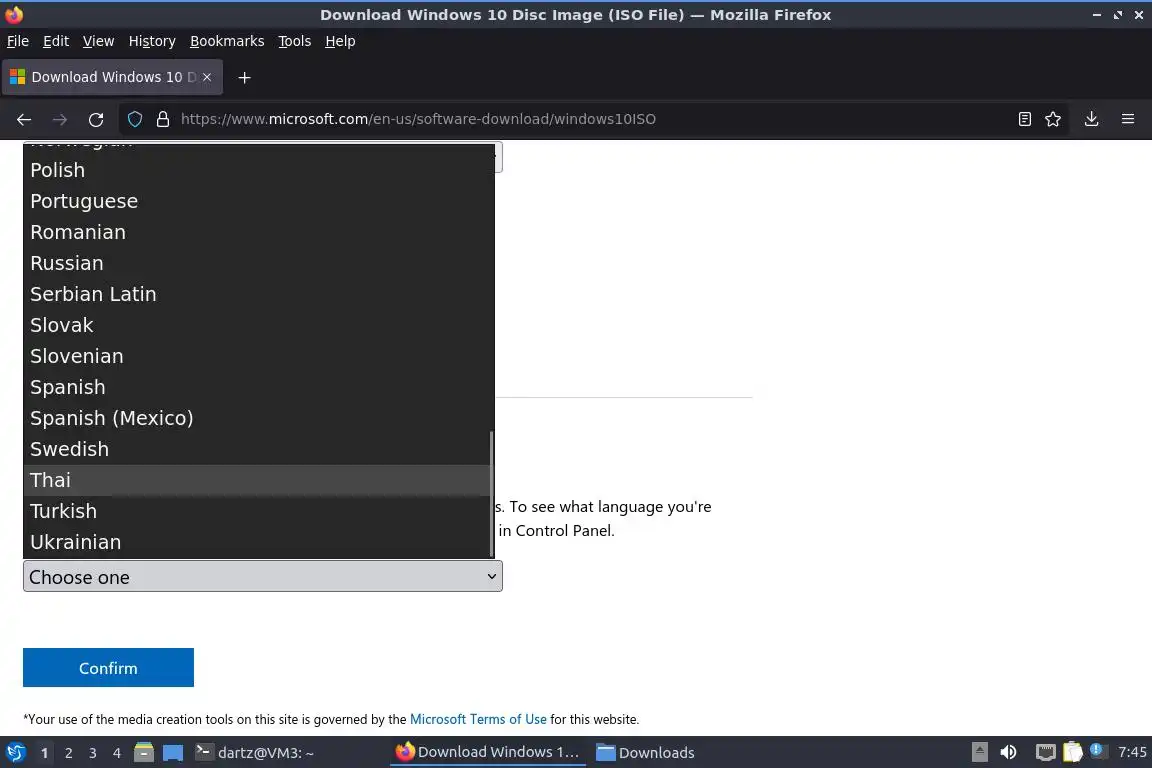Image resolution: width=1152 pixels, height=768 pixels.
Task: Click the 7:45 clock in tray
Action: tap(1132, 752)
